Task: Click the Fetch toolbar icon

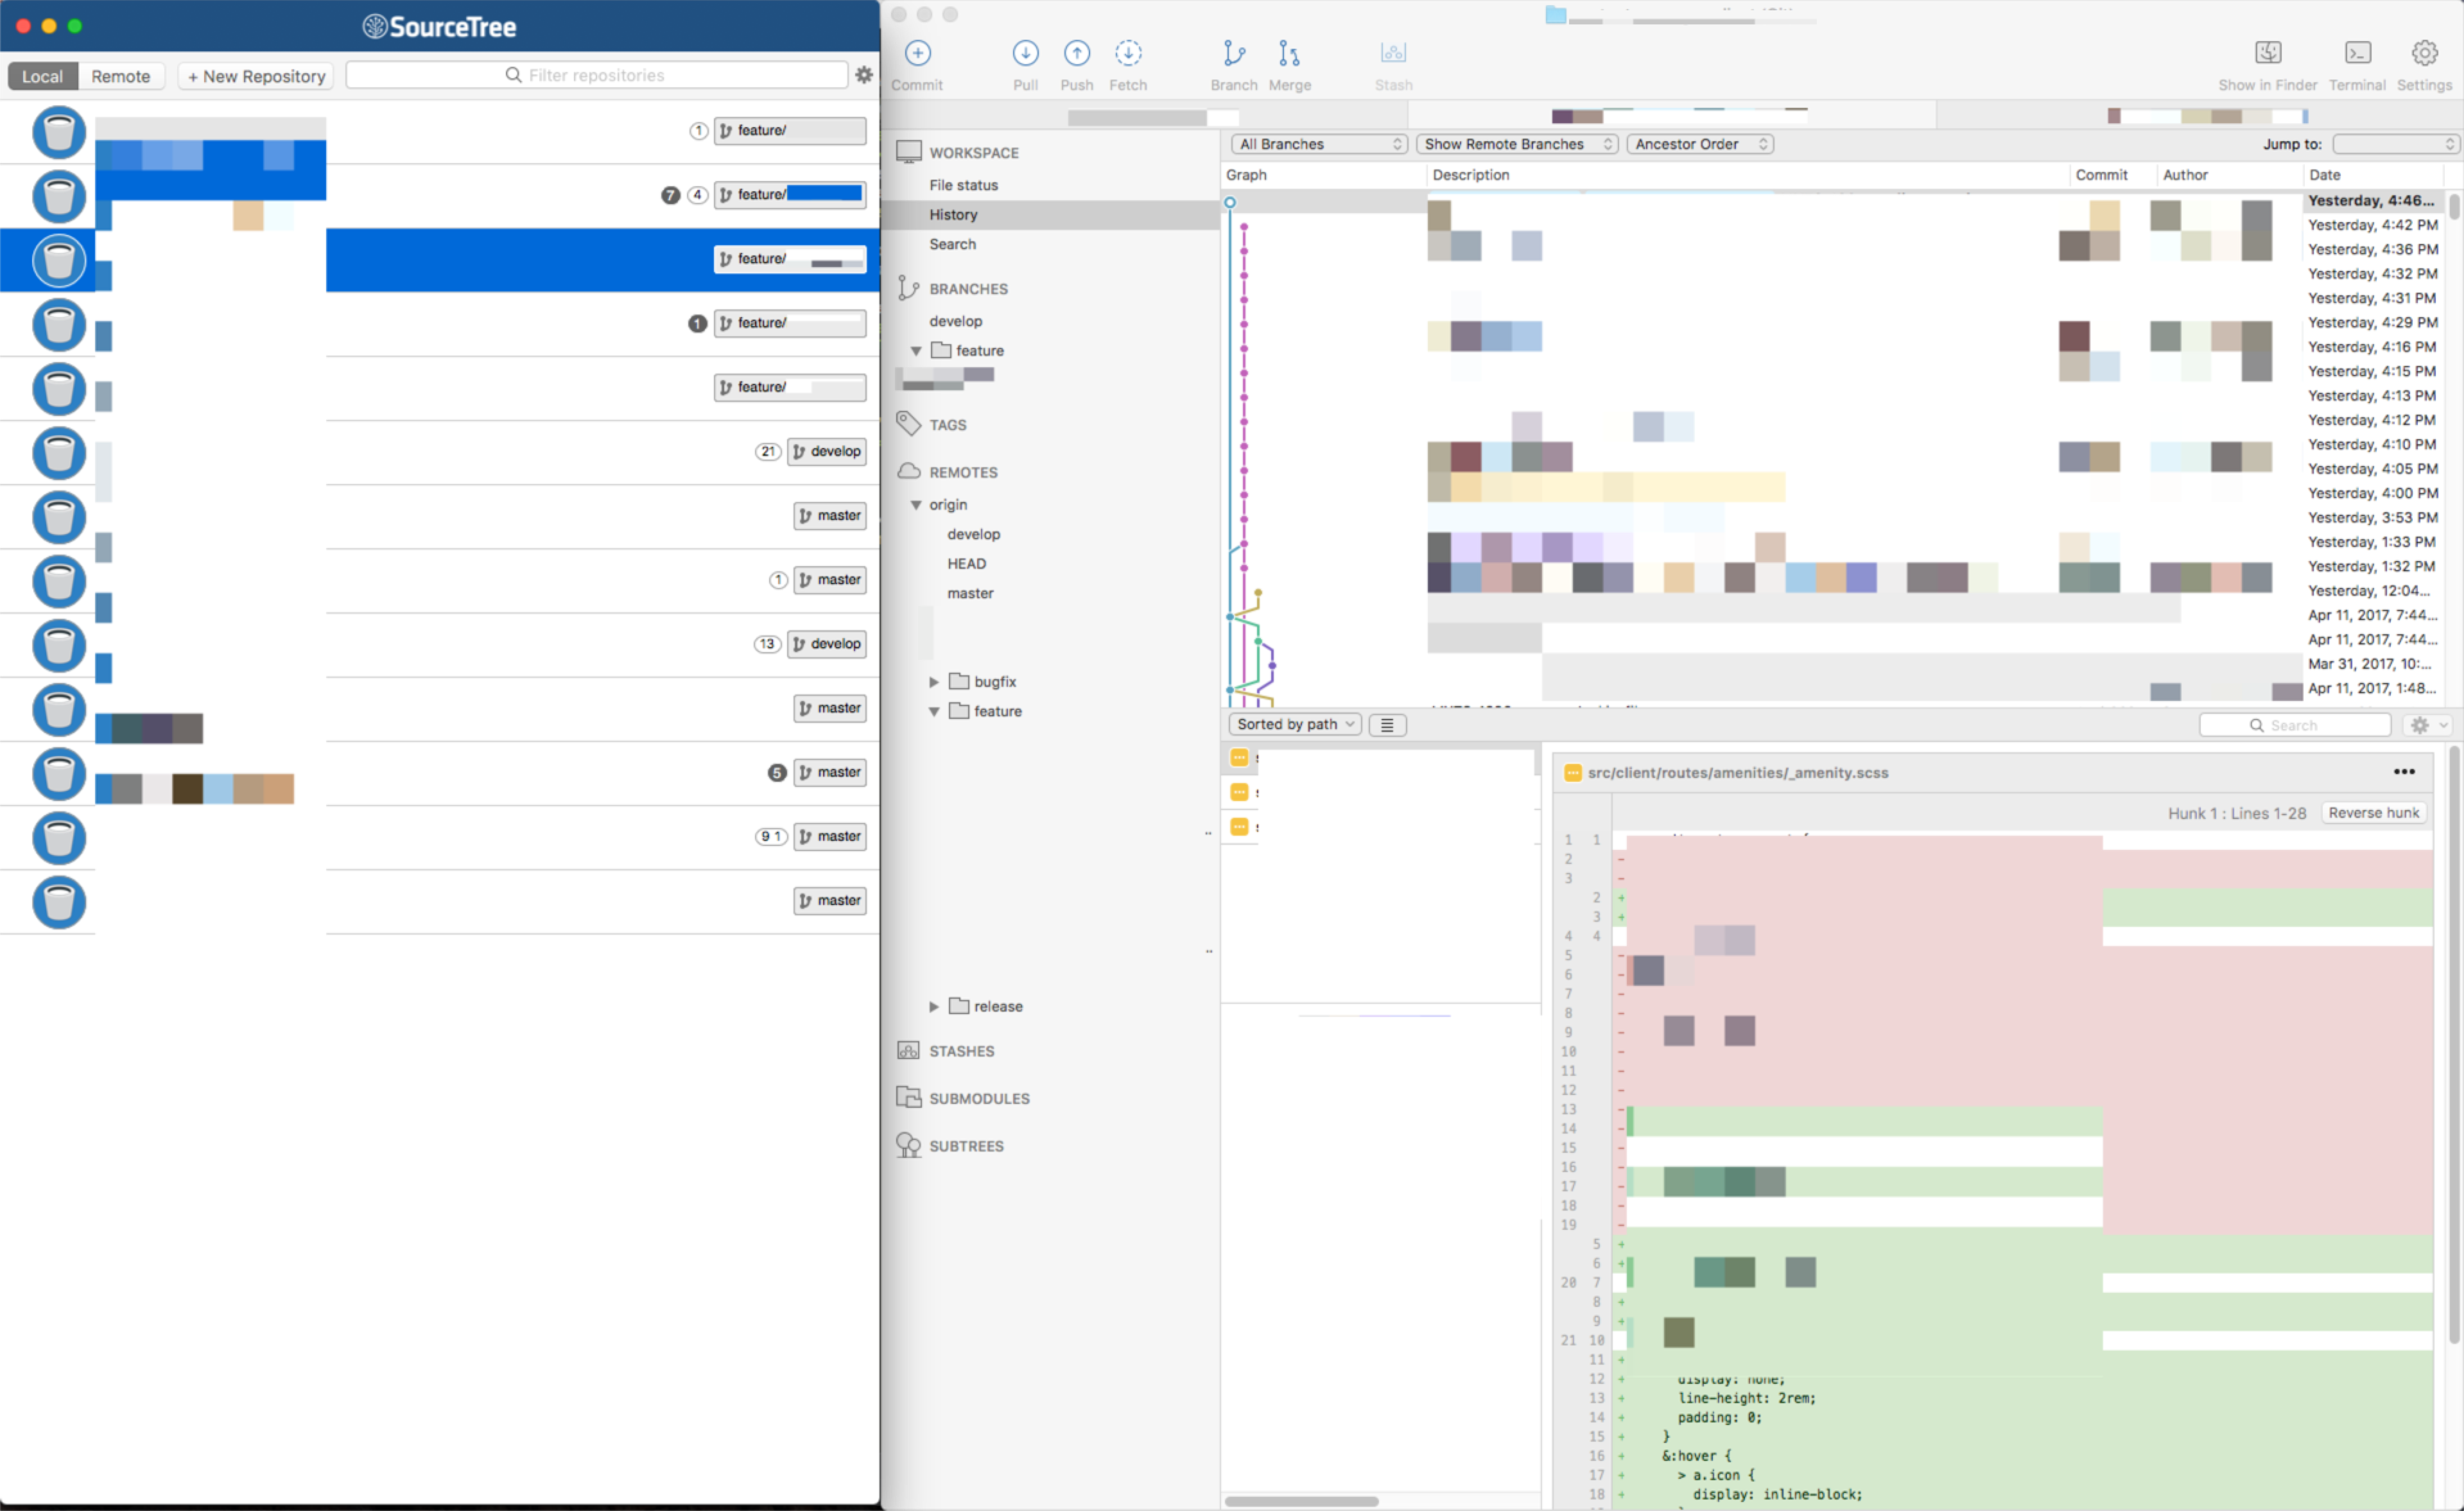Action: [1128, 53]
